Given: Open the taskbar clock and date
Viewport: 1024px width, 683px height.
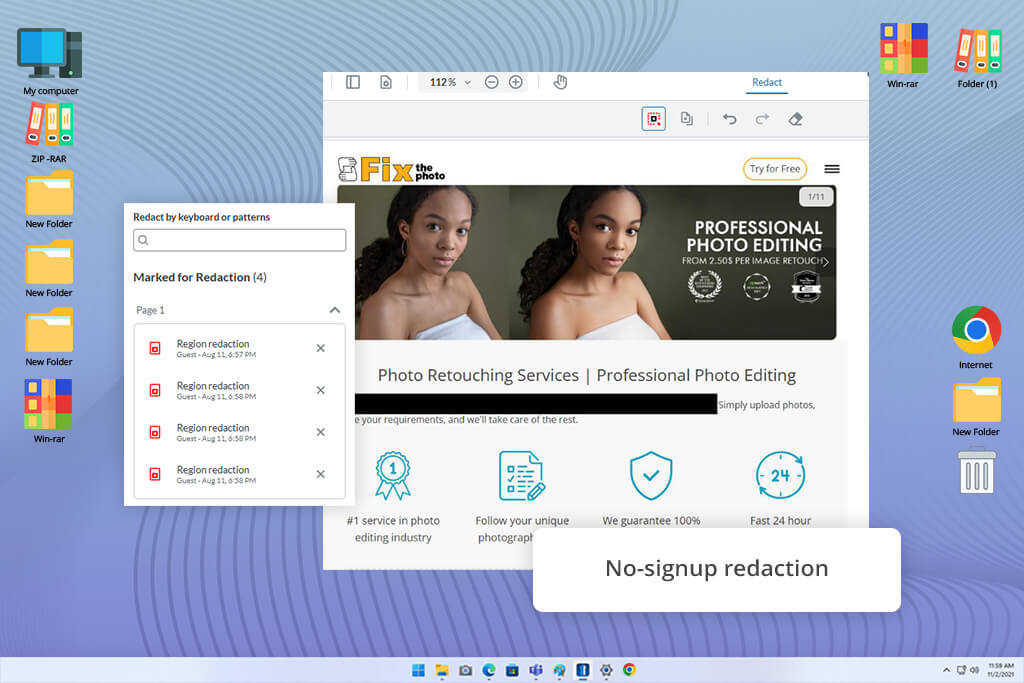Looking at the screenshot, I should [1000, 670].
